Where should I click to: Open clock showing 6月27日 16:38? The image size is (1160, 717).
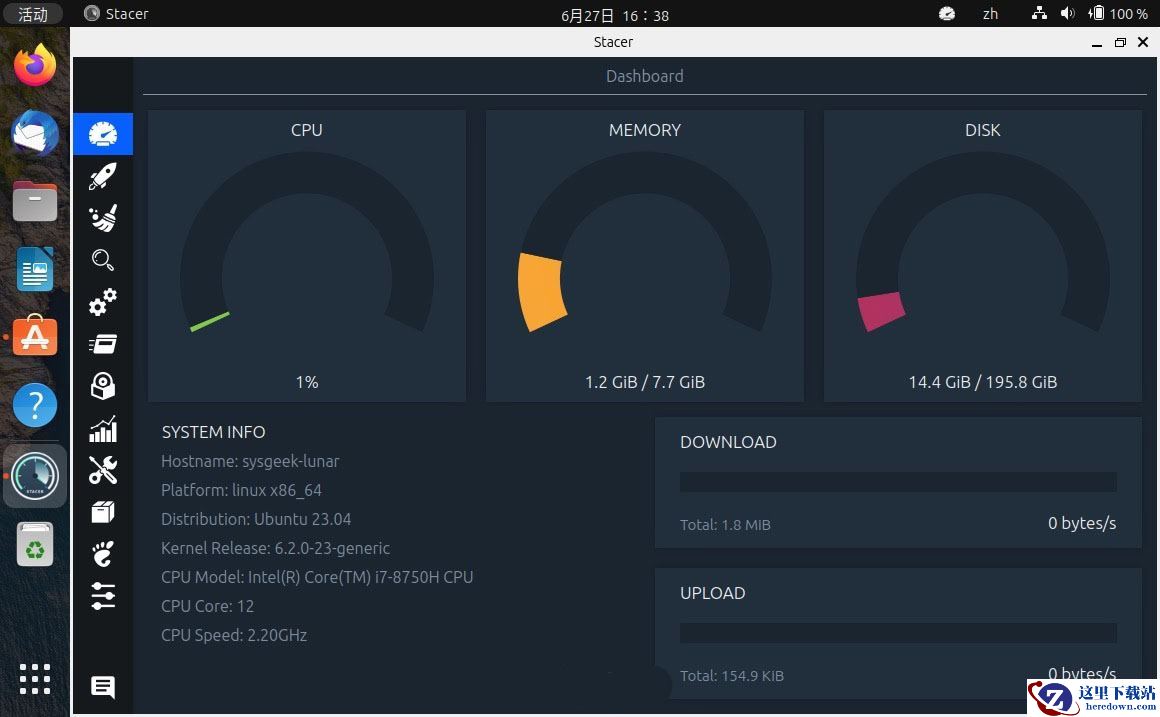click(x=615, y=15)
